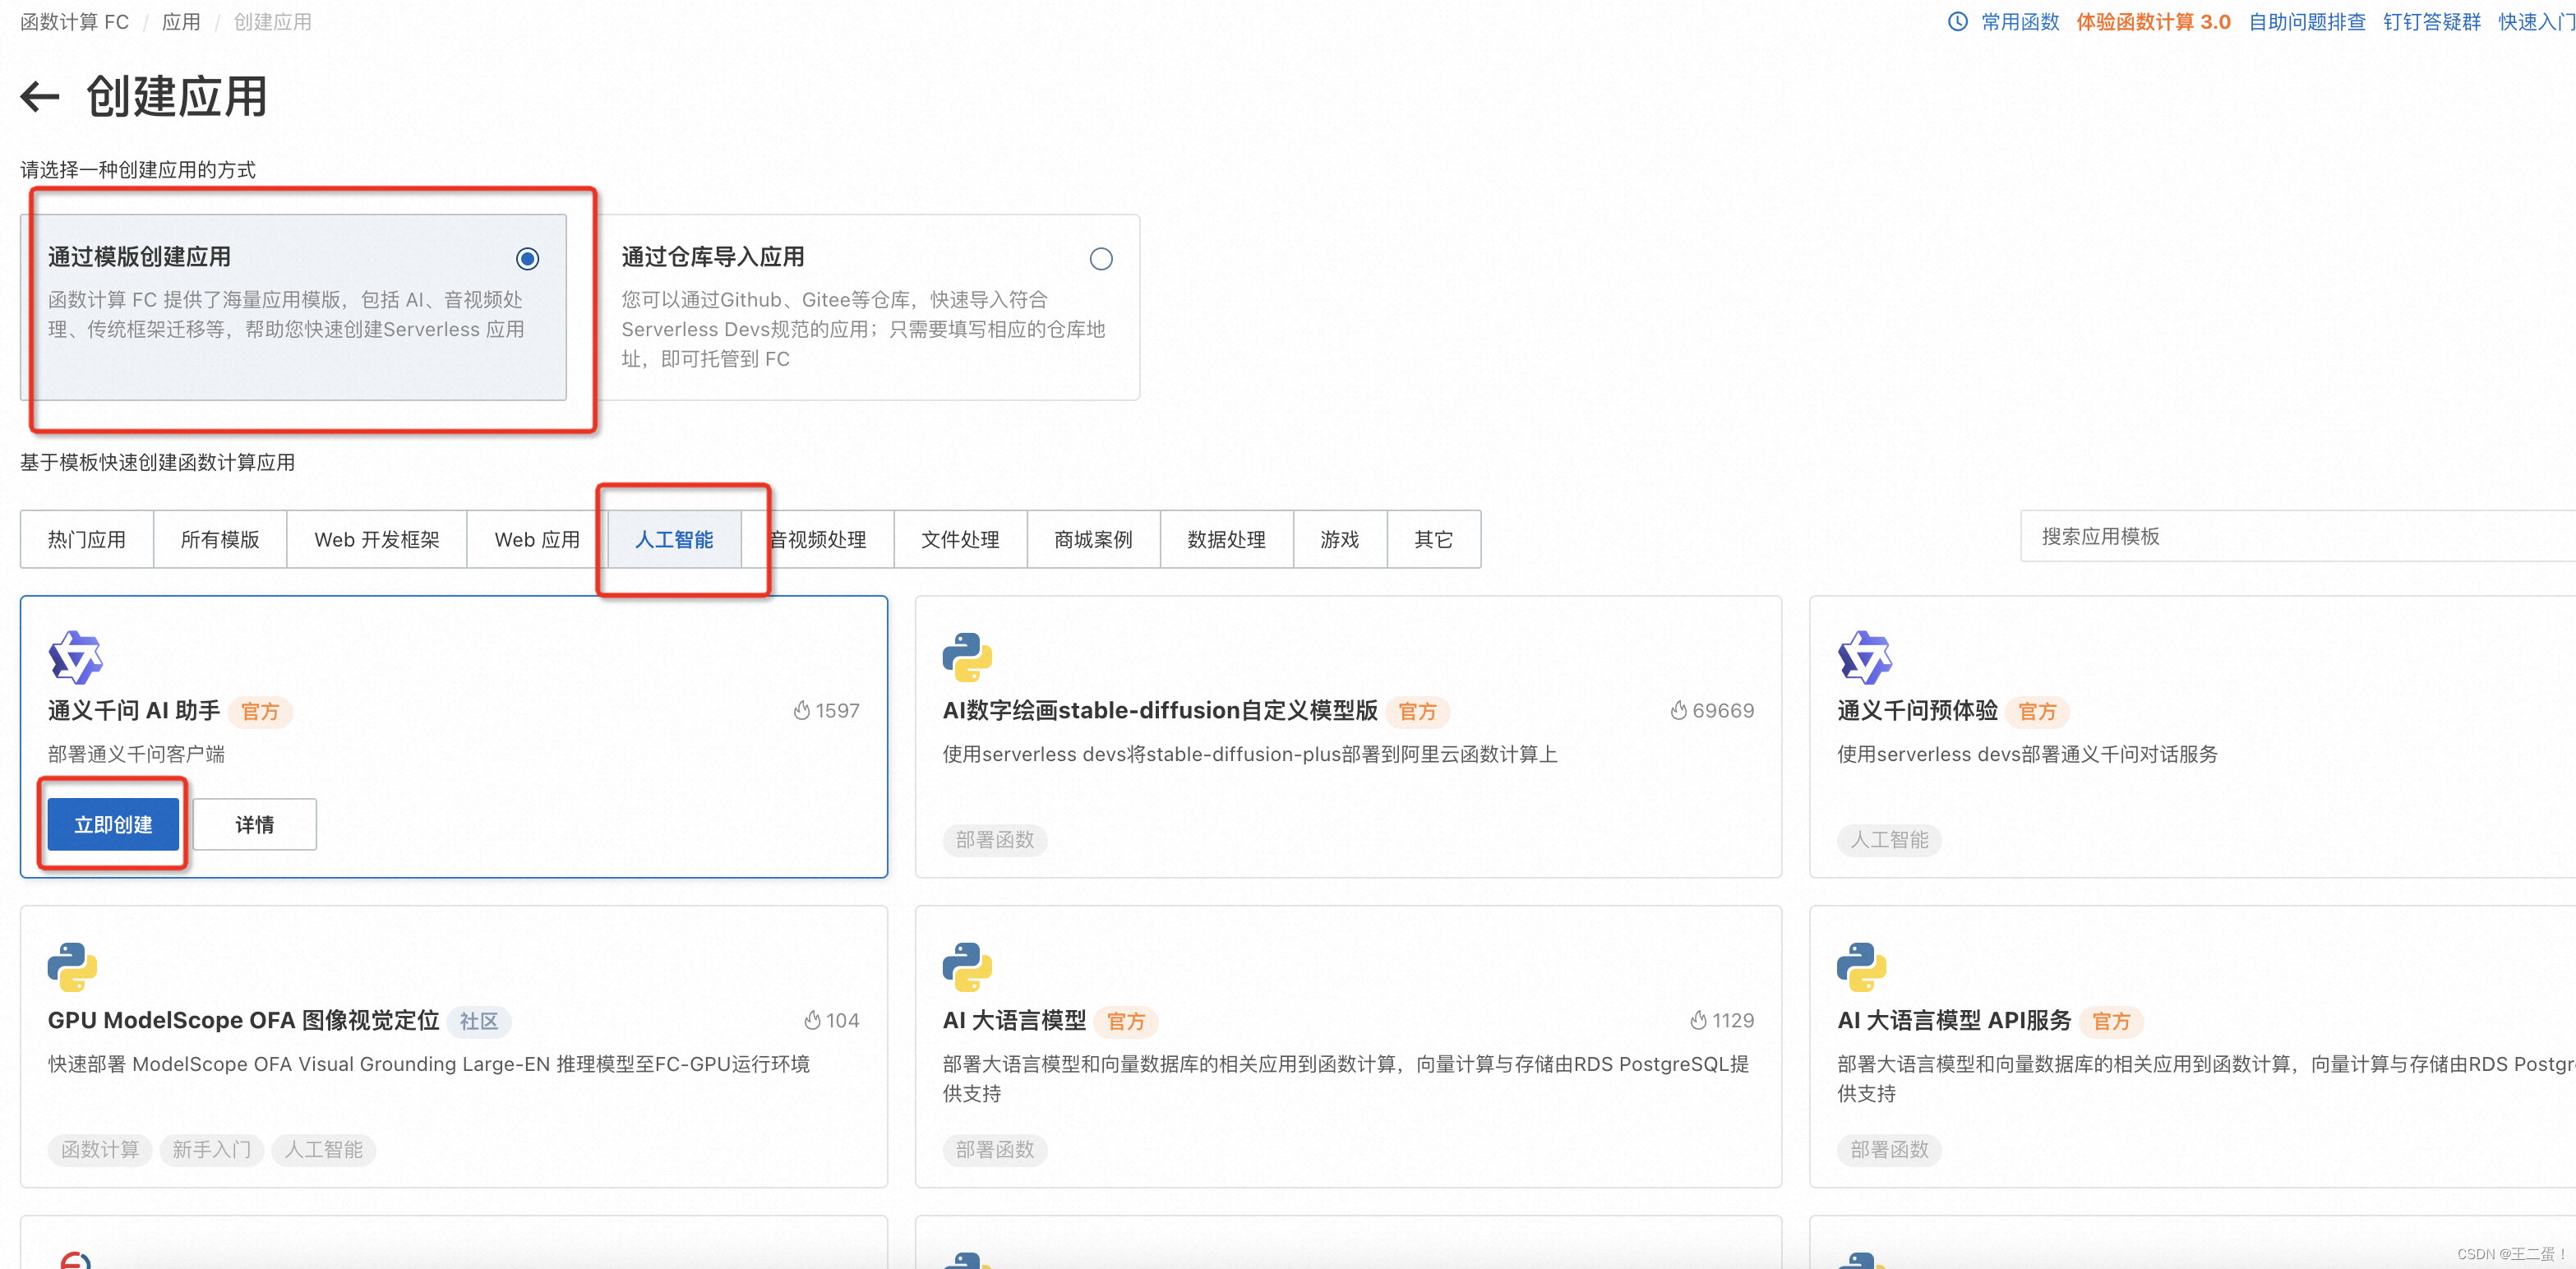The image size is (2576, 1269).
Task: Click 人工智能 tag on 通义千问预体验 card
Action: 1889,839
